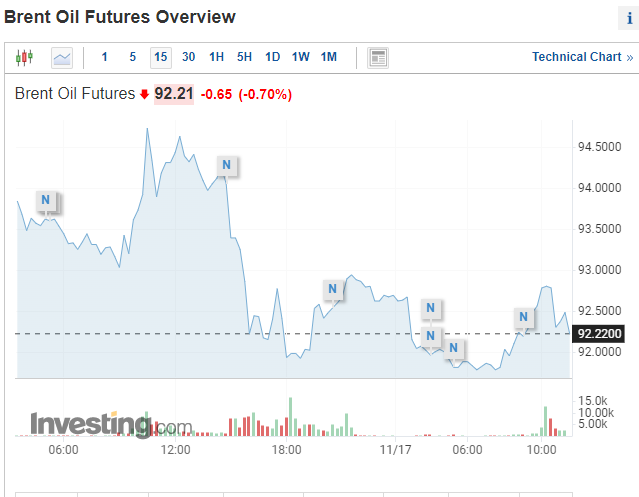Click lower of the two stacked news markers
This screenshot has width=639, height=497.
pyautogui.click(x=431, y=335)
